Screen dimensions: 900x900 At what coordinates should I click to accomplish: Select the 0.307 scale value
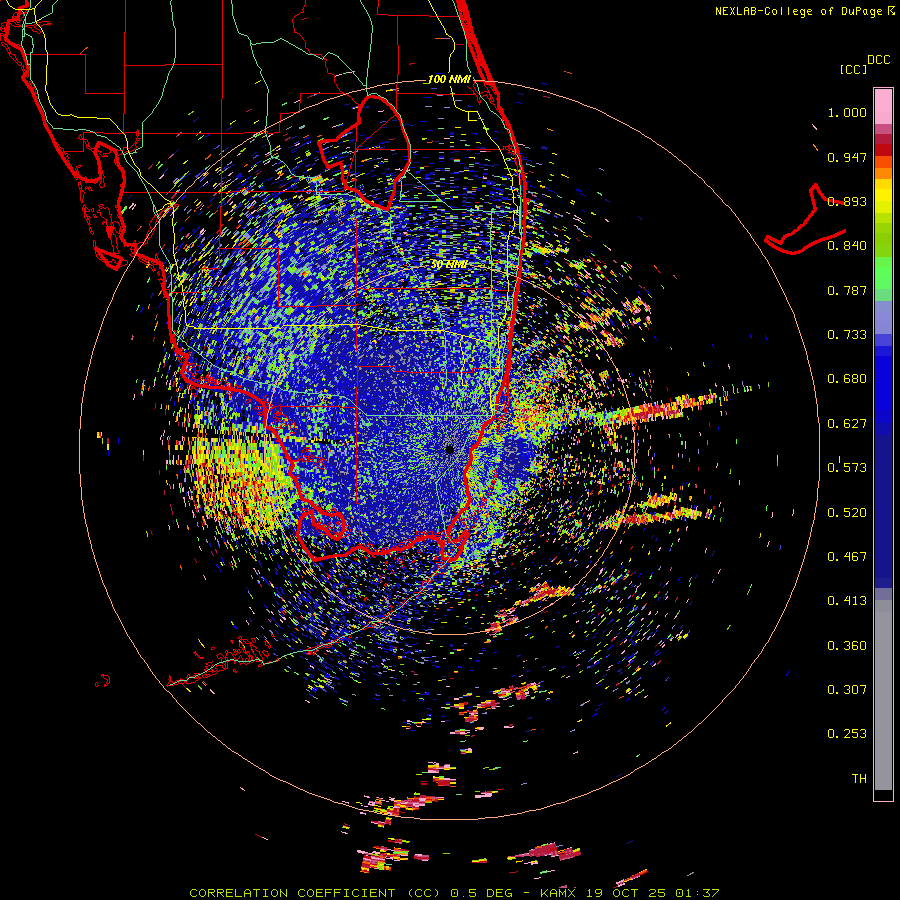coord(847,690)
